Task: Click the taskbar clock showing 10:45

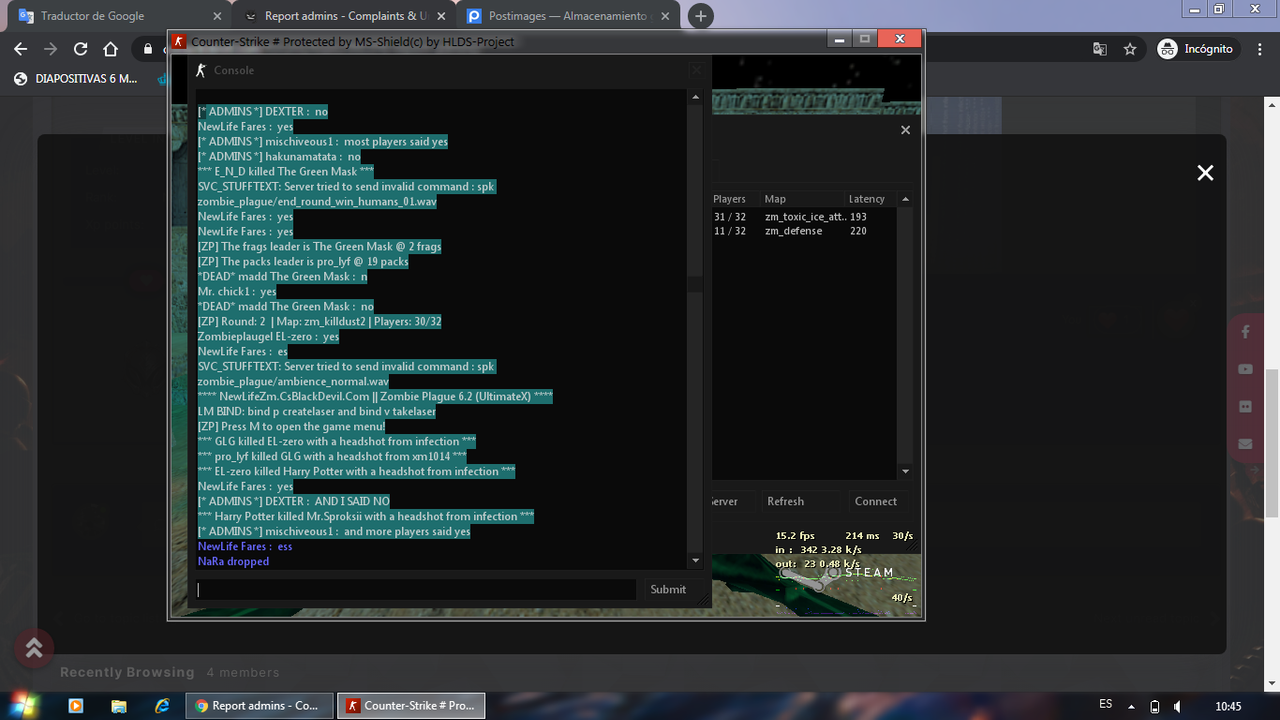Action: point(1228,706)
